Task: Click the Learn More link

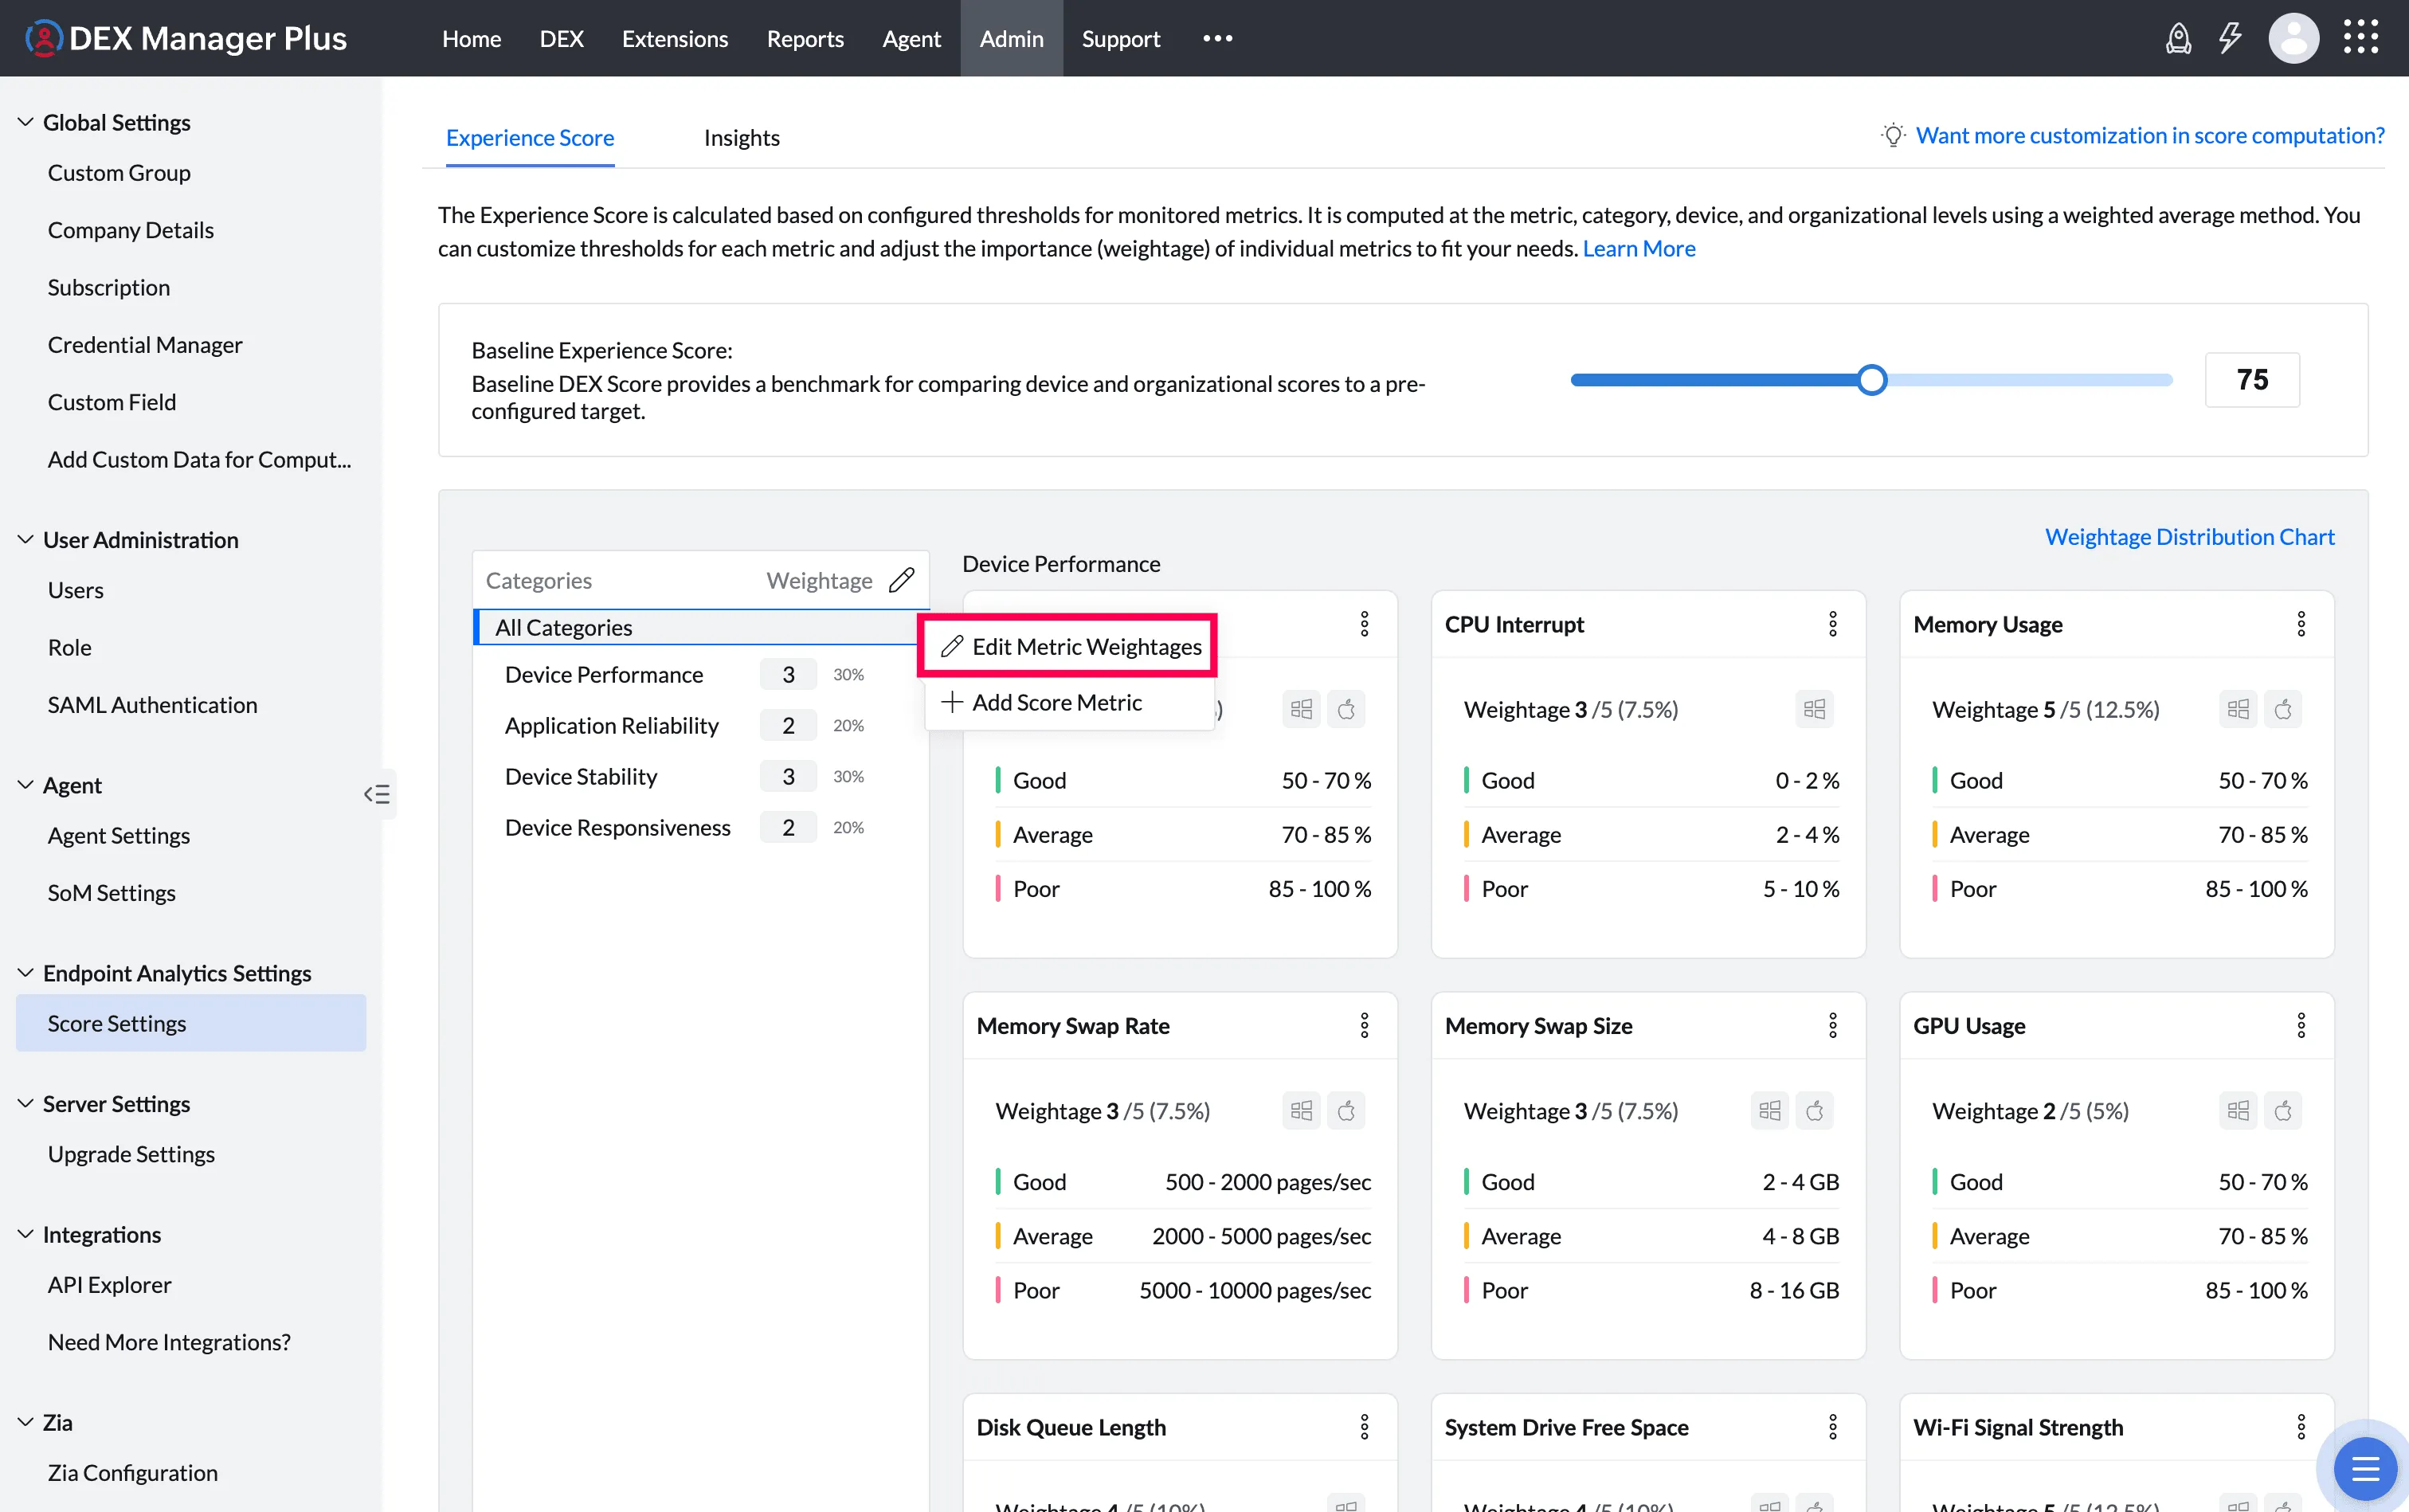Action: pos(1638,248)
